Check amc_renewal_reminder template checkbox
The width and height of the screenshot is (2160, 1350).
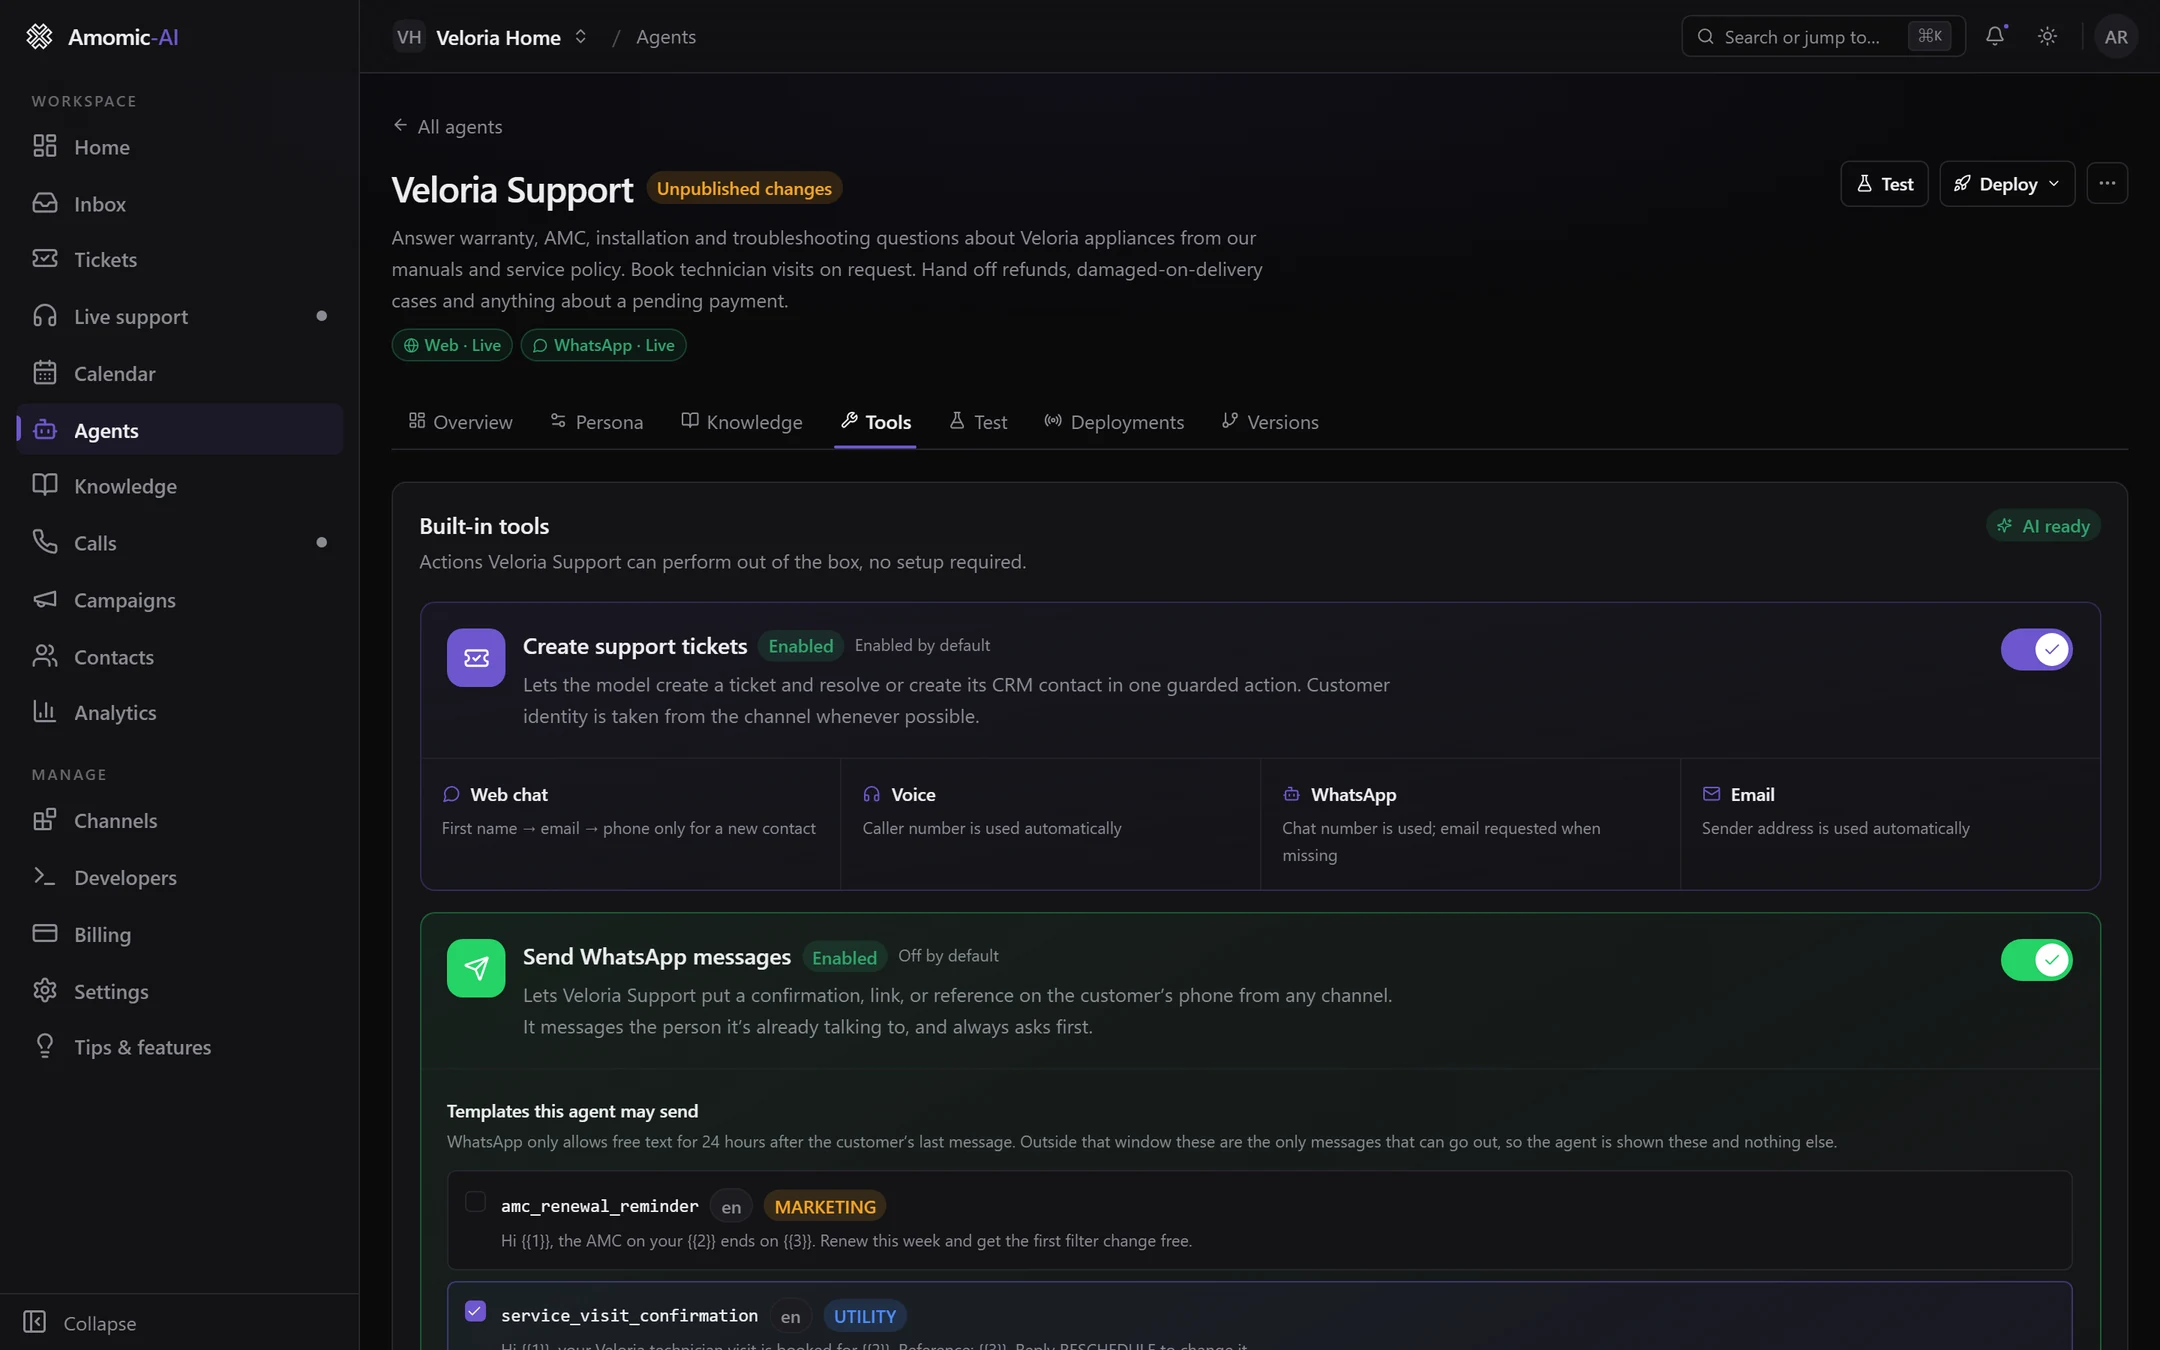pos(475,1201)
